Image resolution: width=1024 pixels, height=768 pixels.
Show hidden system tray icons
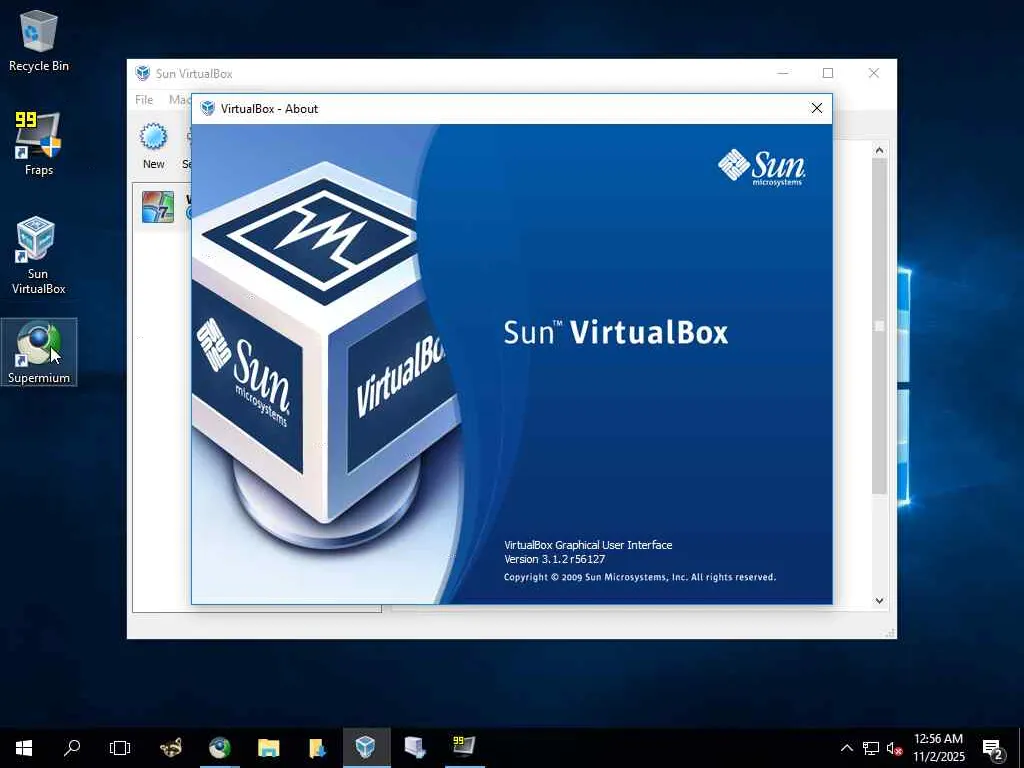point(846,748)
